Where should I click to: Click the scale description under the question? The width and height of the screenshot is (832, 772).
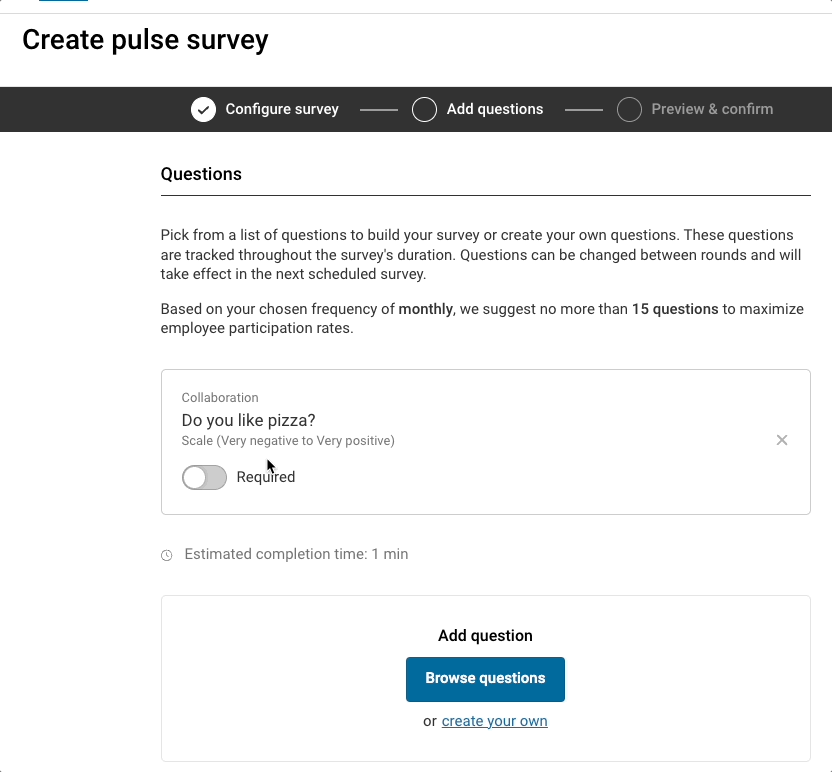point(288,440)
